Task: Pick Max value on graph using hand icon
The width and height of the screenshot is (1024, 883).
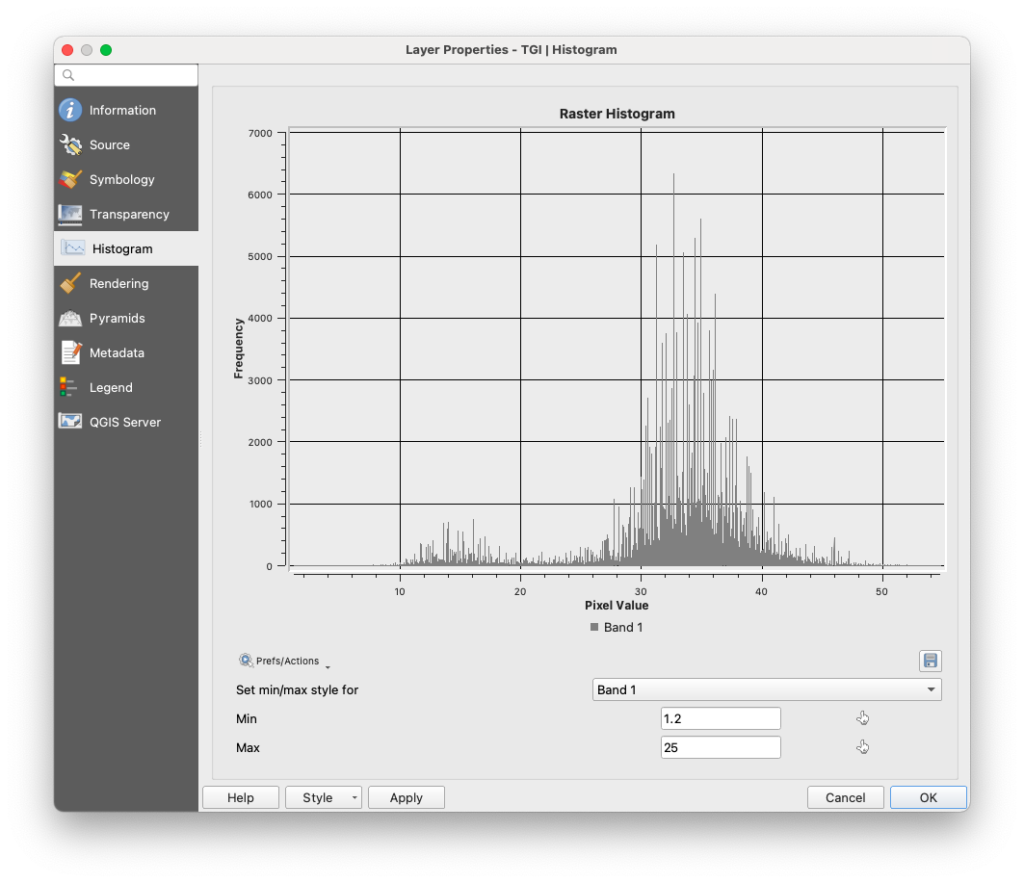Action: (862, 747)
